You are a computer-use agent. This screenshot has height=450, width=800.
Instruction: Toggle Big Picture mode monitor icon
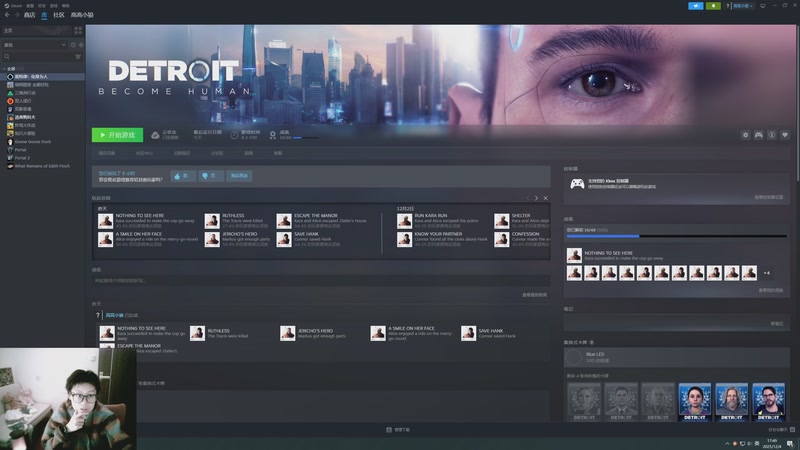click(x=763, y=6)
